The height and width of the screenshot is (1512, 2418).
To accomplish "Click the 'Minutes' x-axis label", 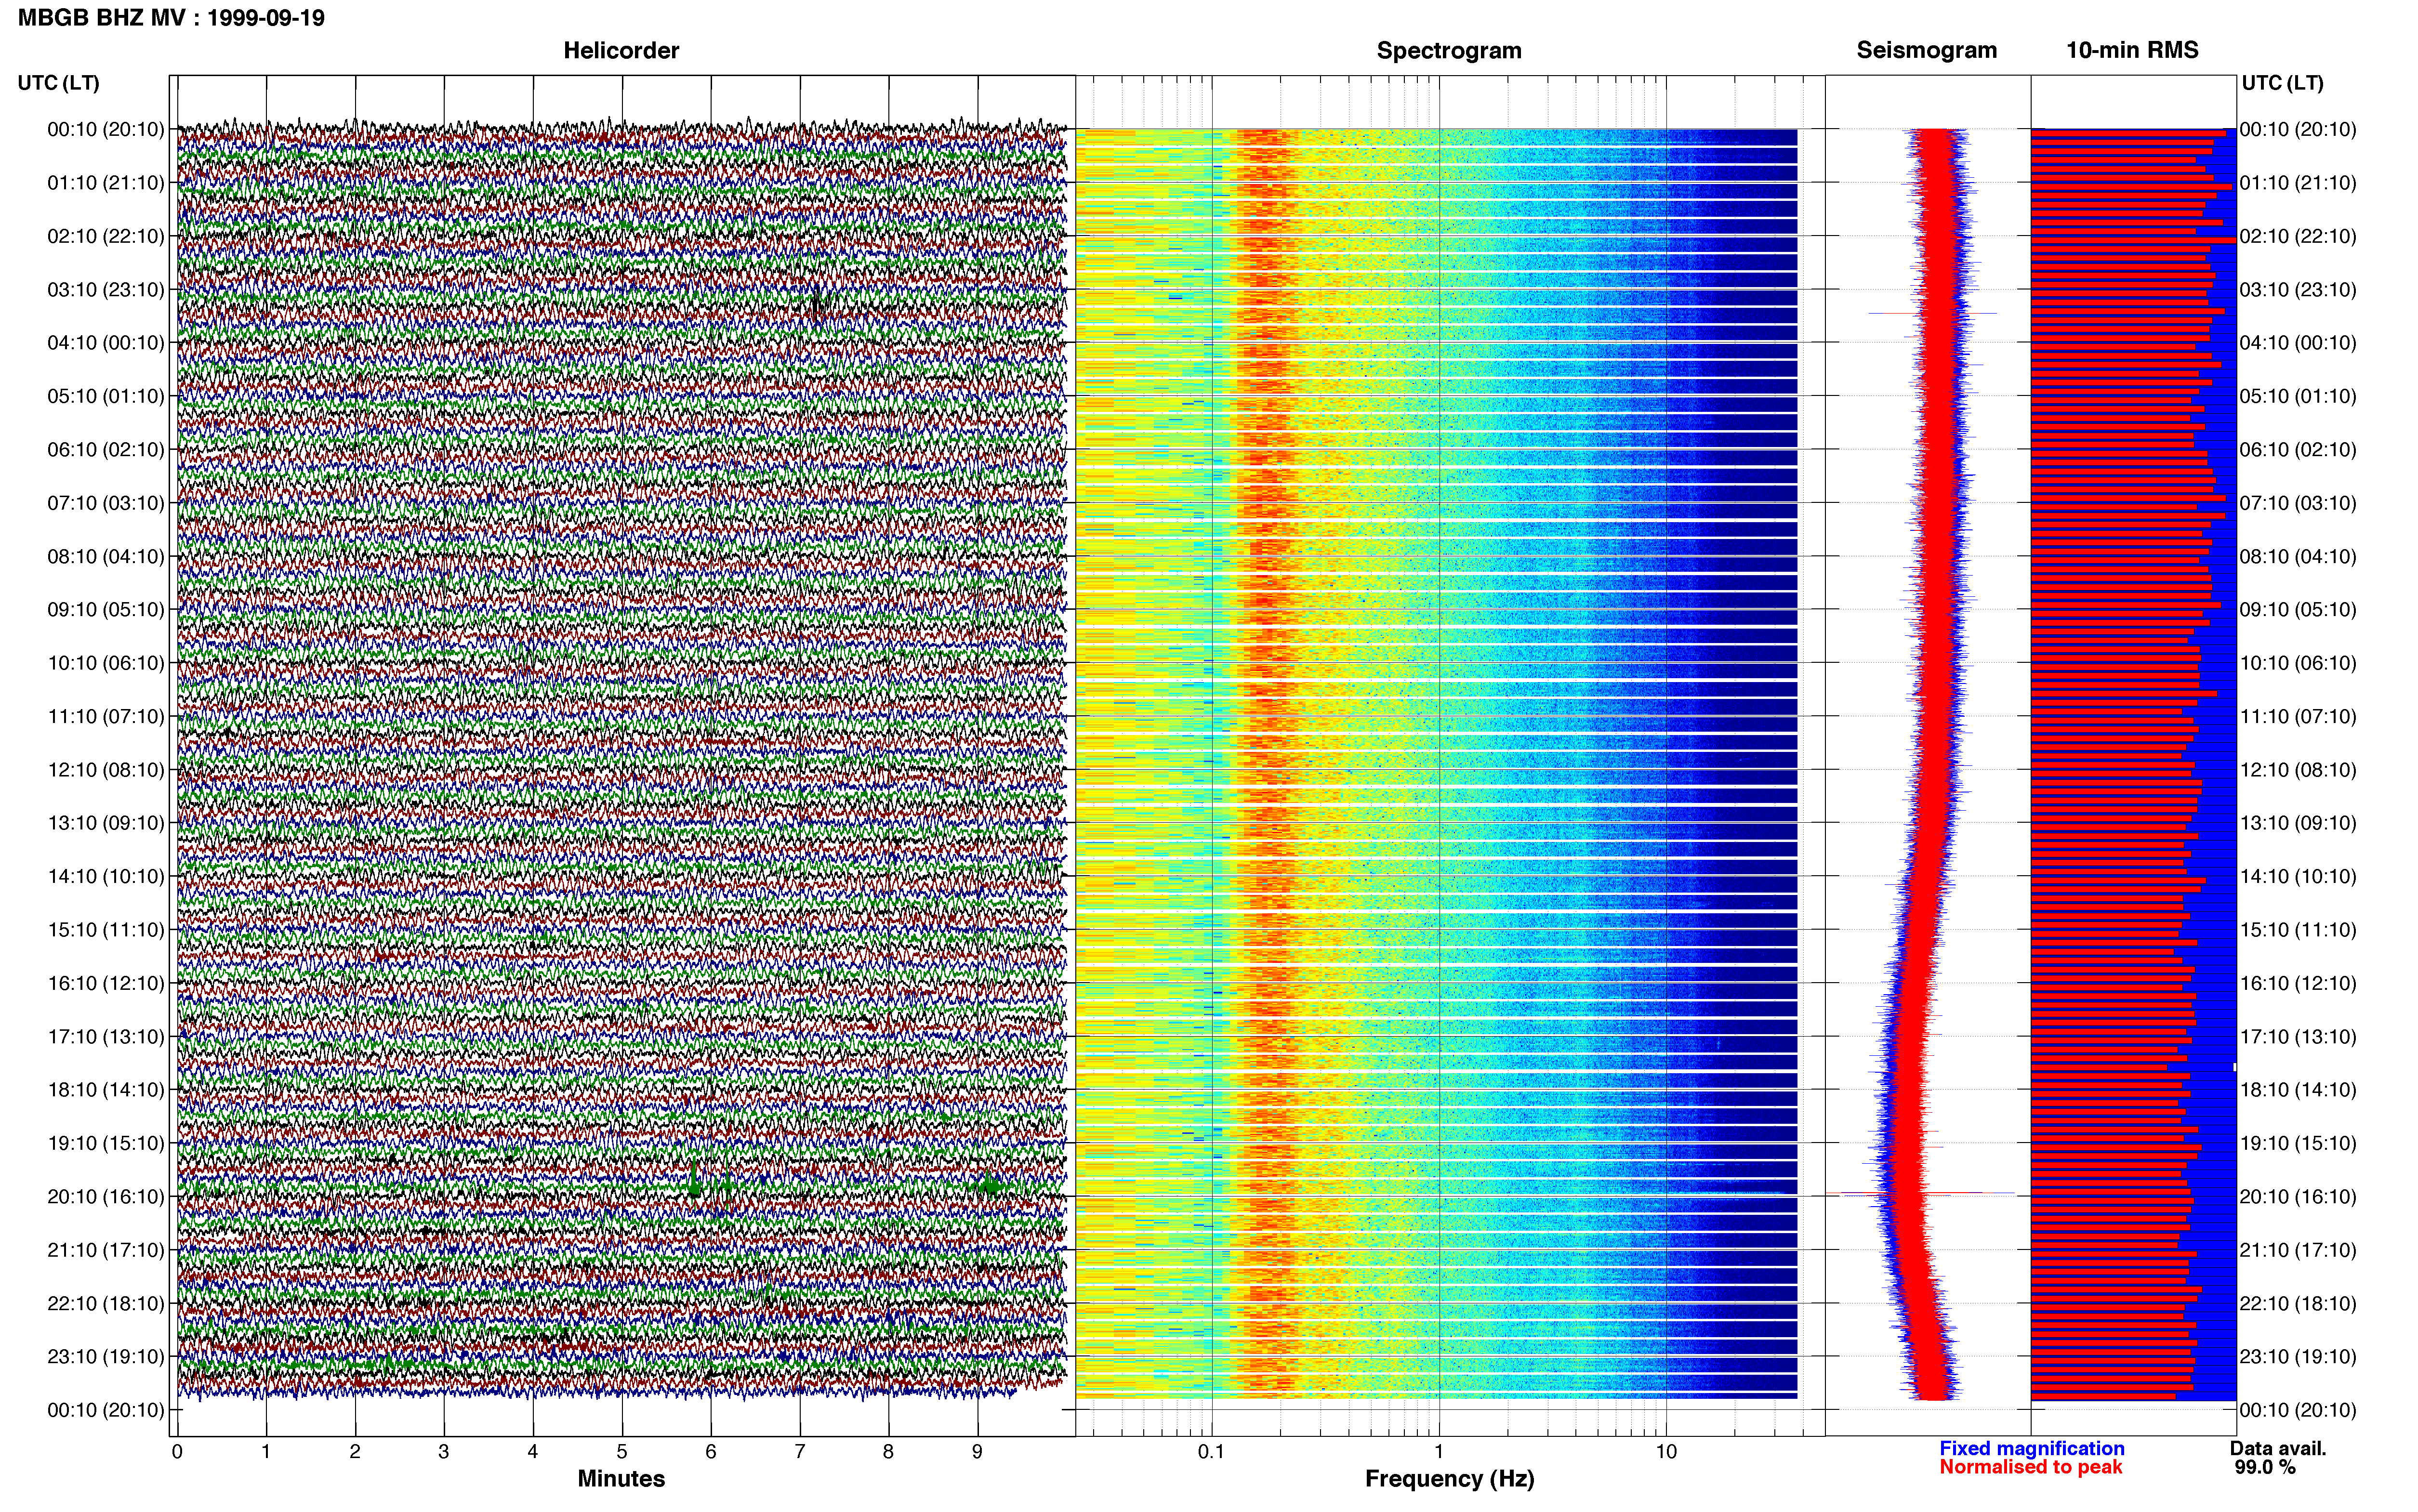I will pos(621,1479).
